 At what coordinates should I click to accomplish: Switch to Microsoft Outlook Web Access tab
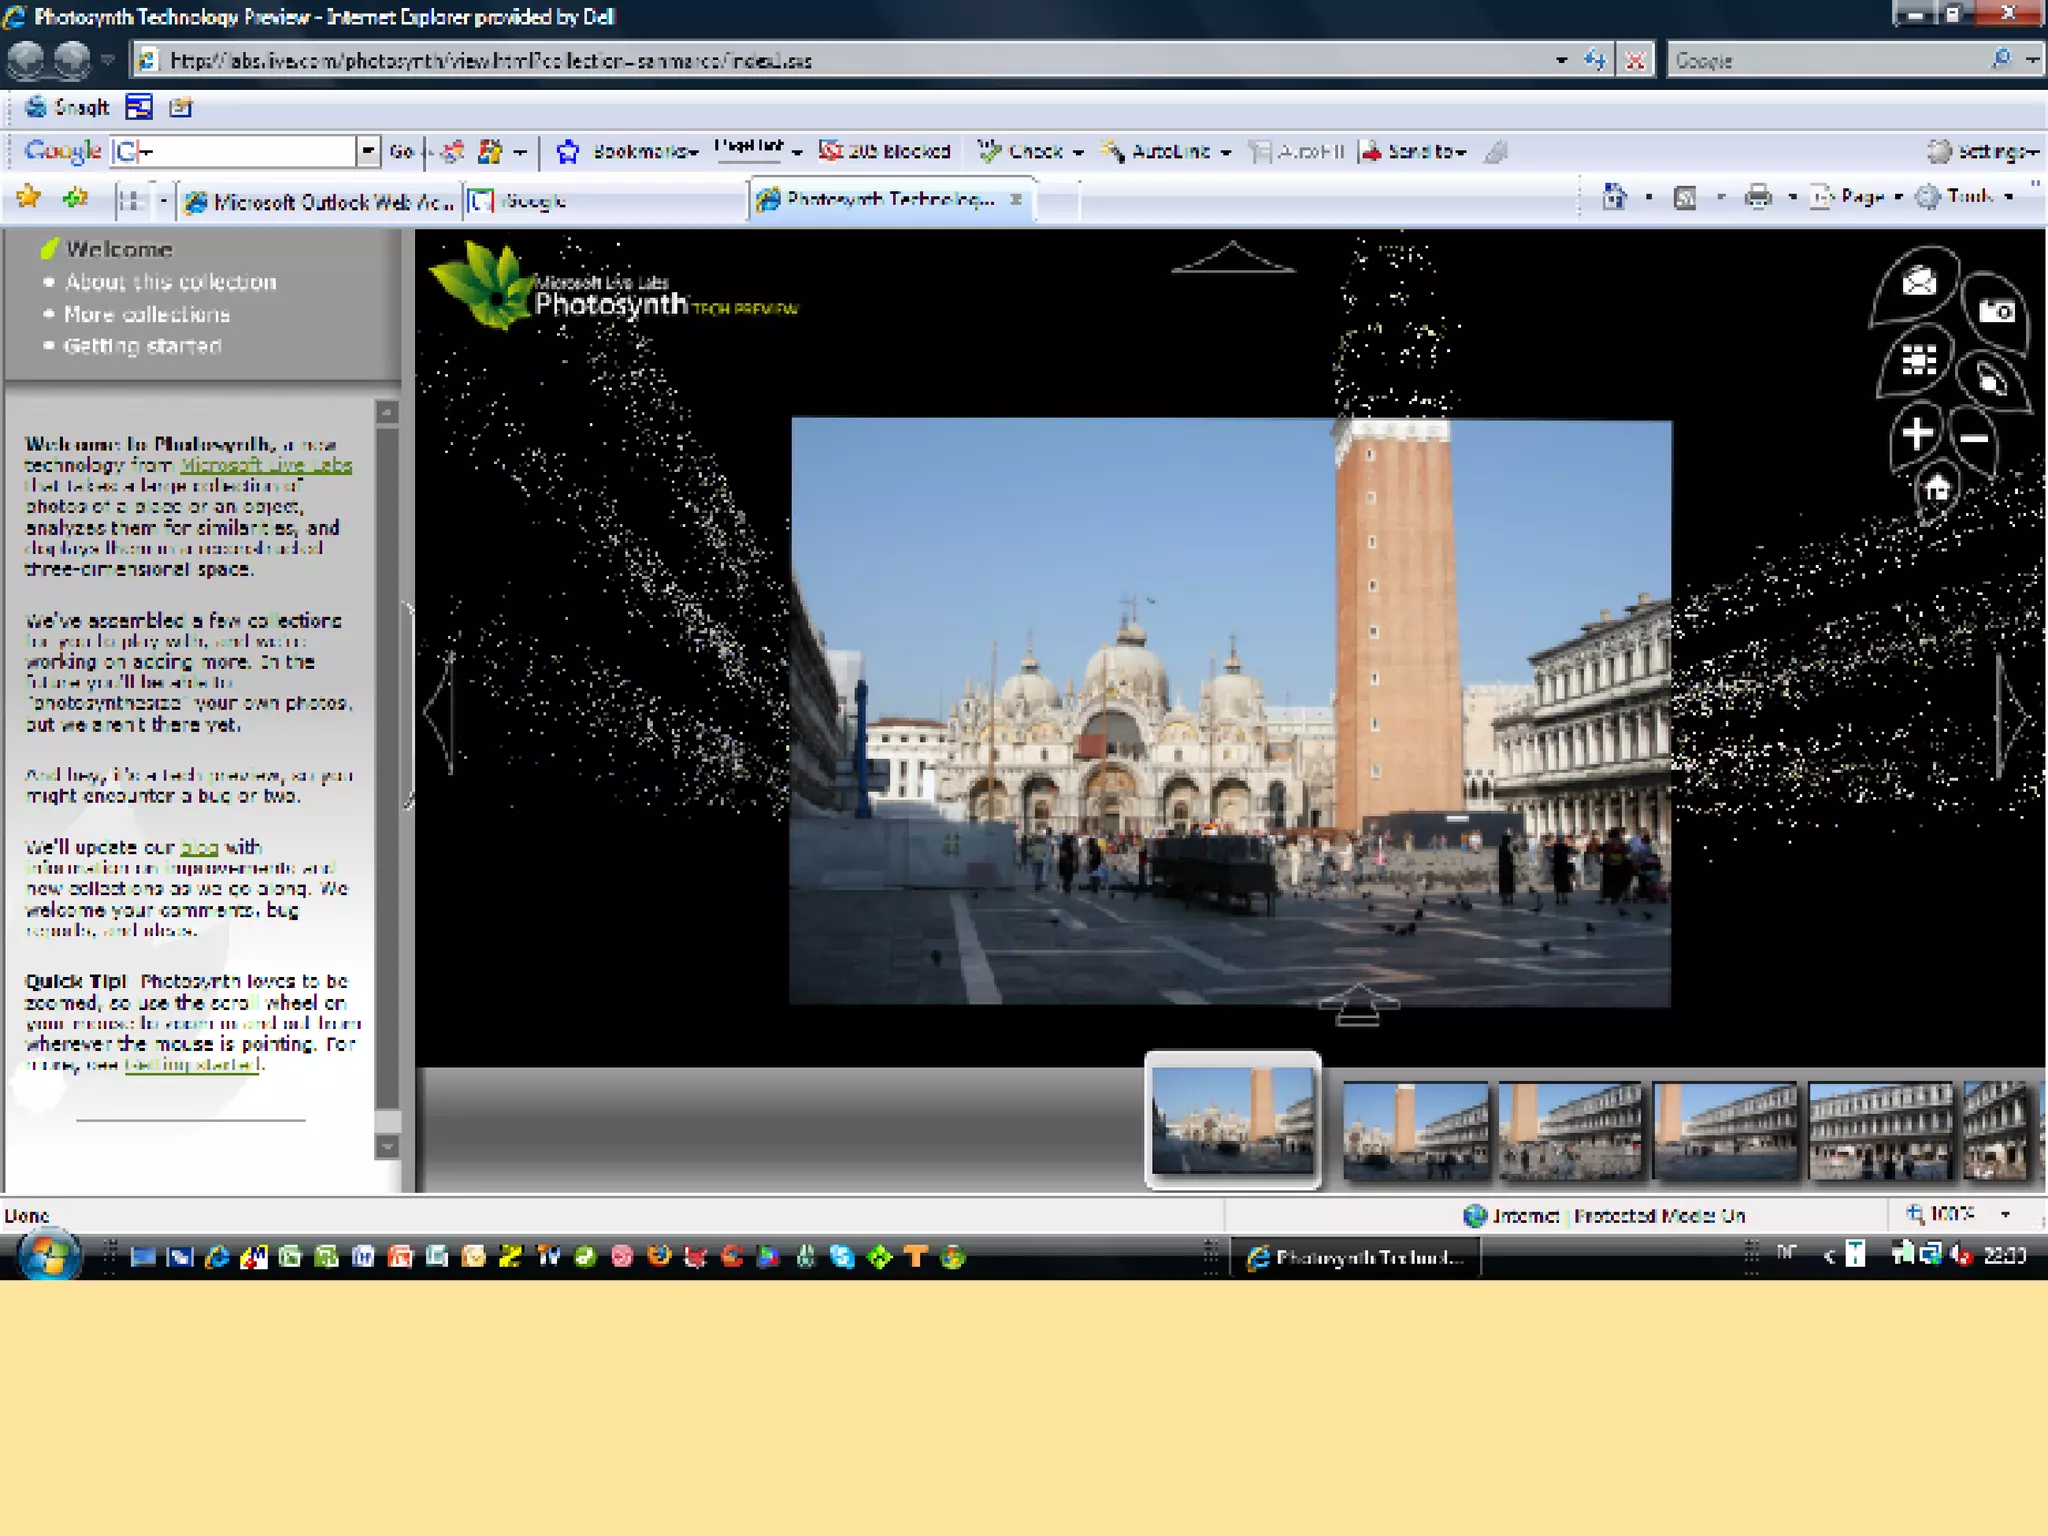tap(320, 202)
